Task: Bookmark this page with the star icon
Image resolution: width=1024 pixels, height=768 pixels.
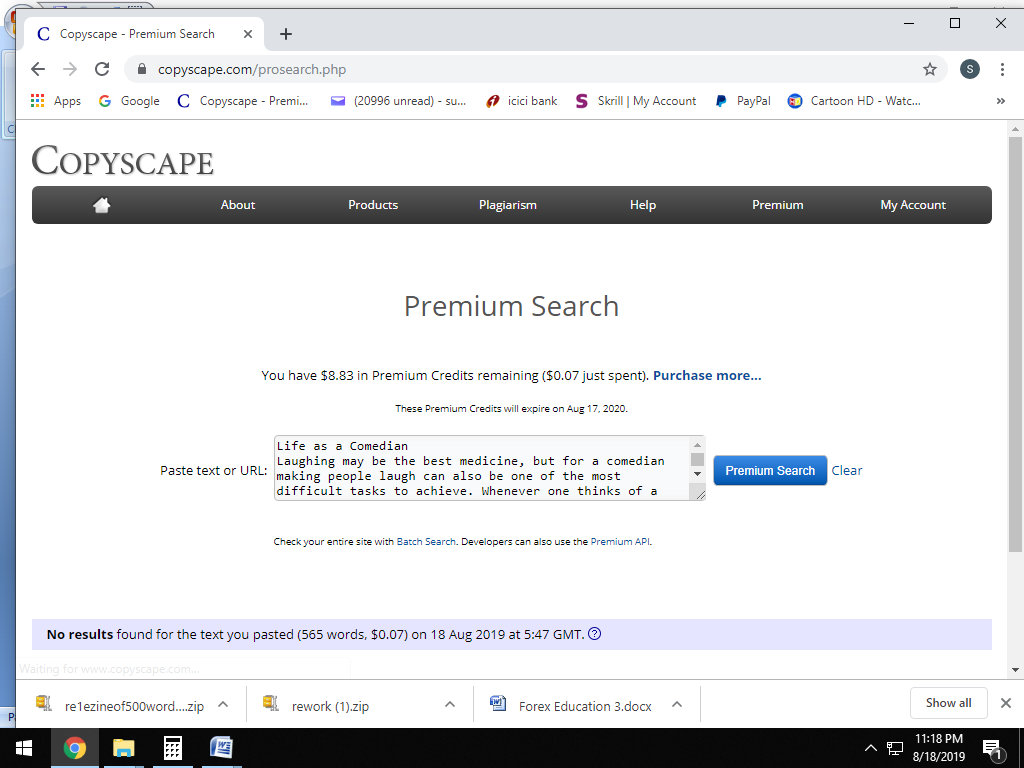Action: click(929, 69)
